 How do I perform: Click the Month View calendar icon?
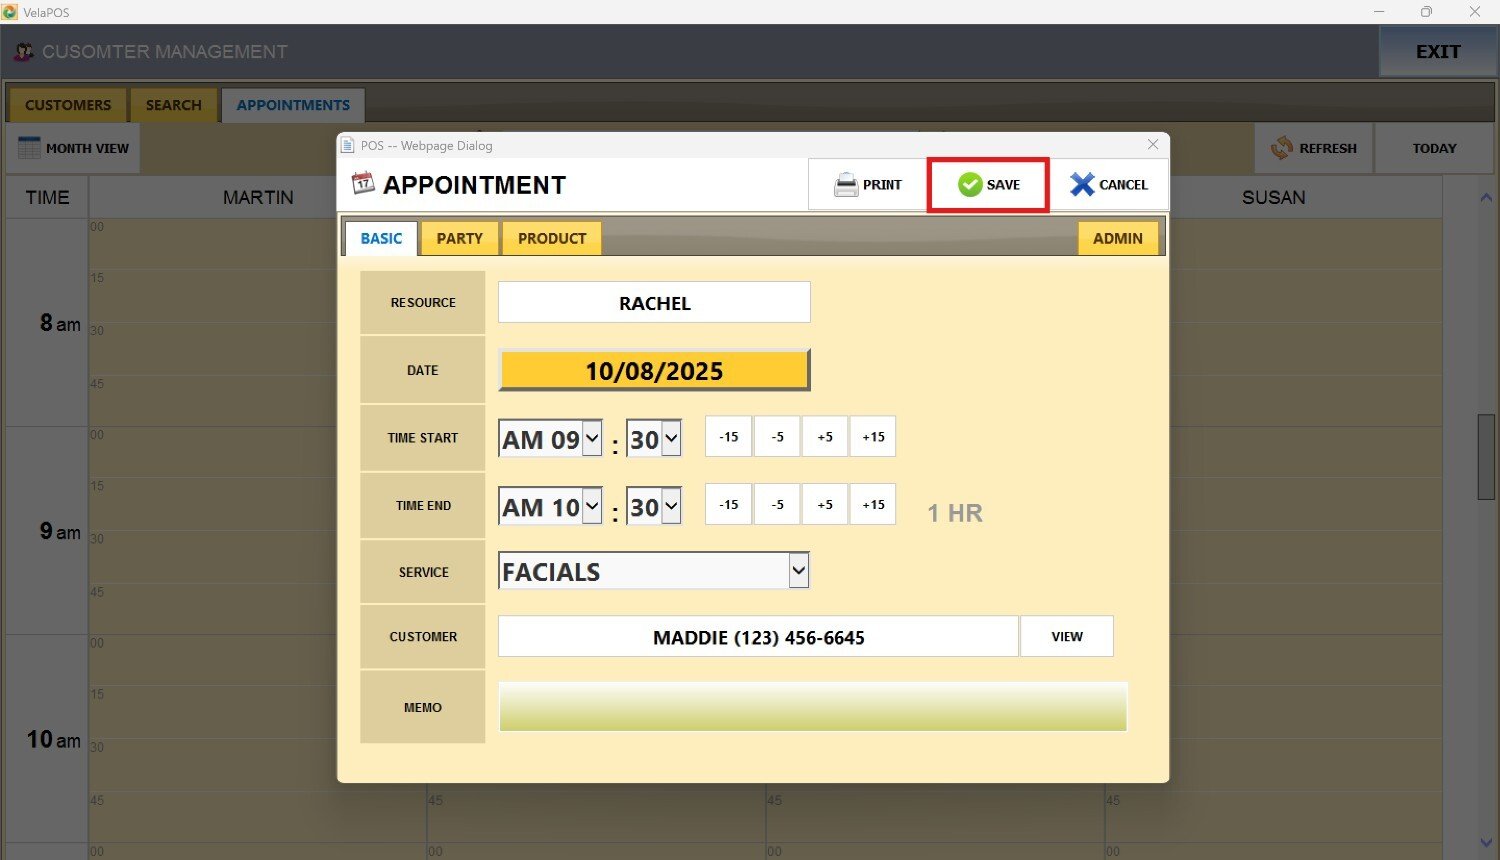29,148
